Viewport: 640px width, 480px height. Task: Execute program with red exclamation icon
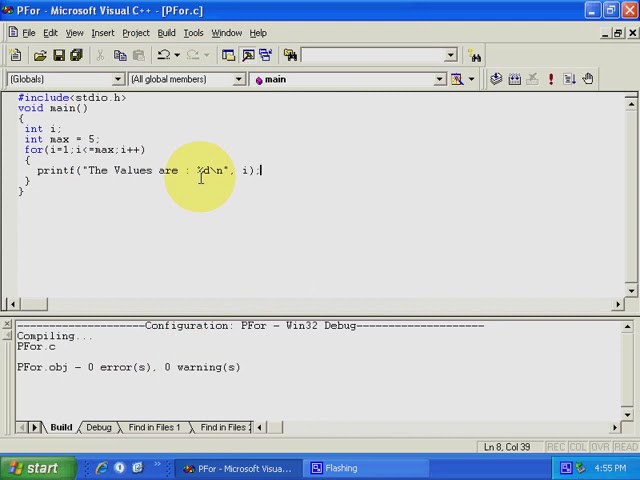tap(551, 79)
